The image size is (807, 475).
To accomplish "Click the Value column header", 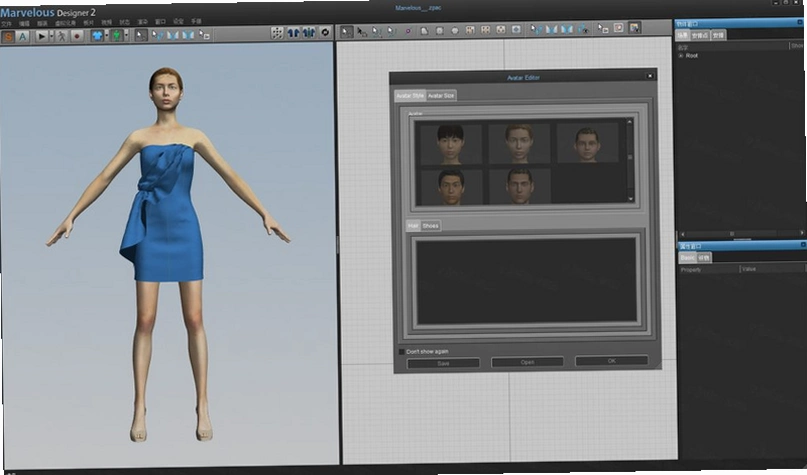I will point(772,269).
